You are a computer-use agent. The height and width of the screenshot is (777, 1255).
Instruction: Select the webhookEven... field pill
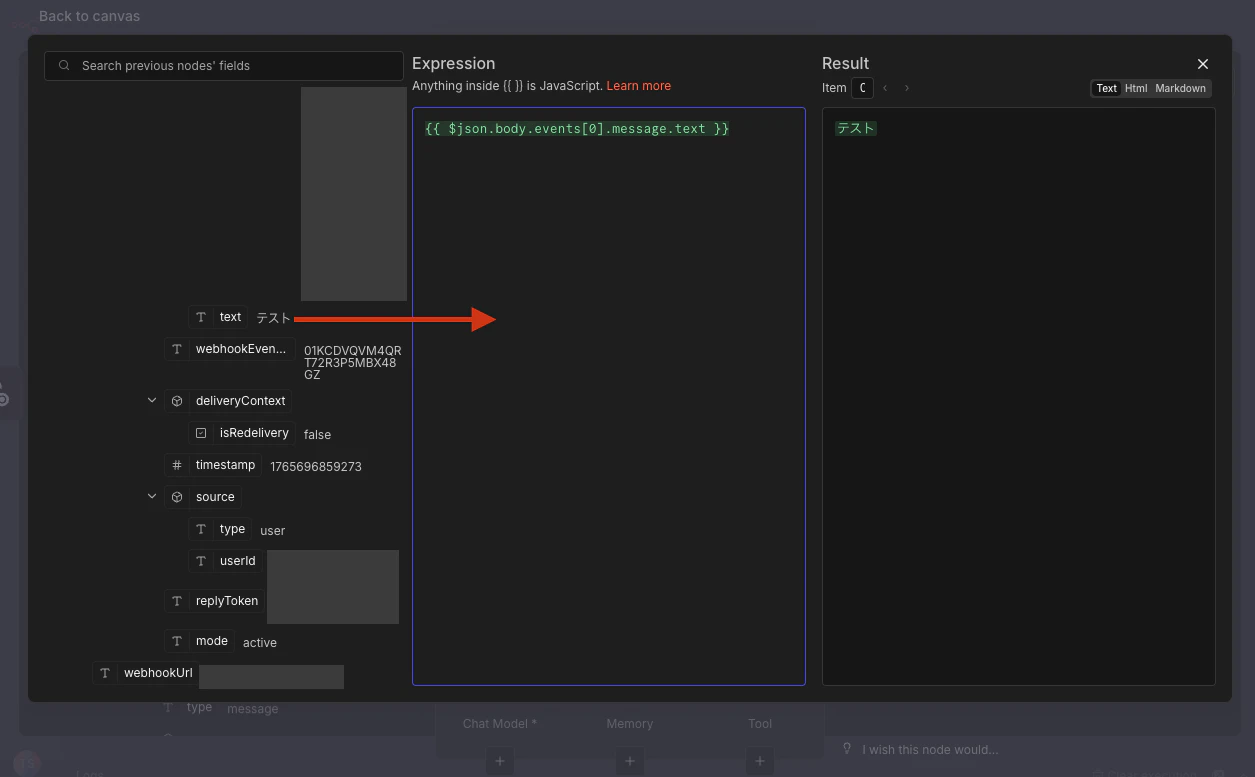point(229,349)
